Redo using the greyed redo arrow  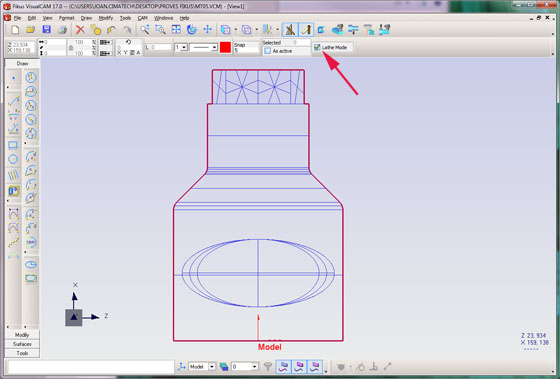(127, 30)
